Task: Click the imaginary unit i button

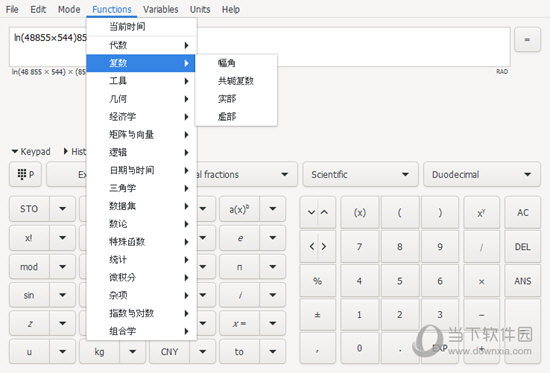Action: [239, 295]
